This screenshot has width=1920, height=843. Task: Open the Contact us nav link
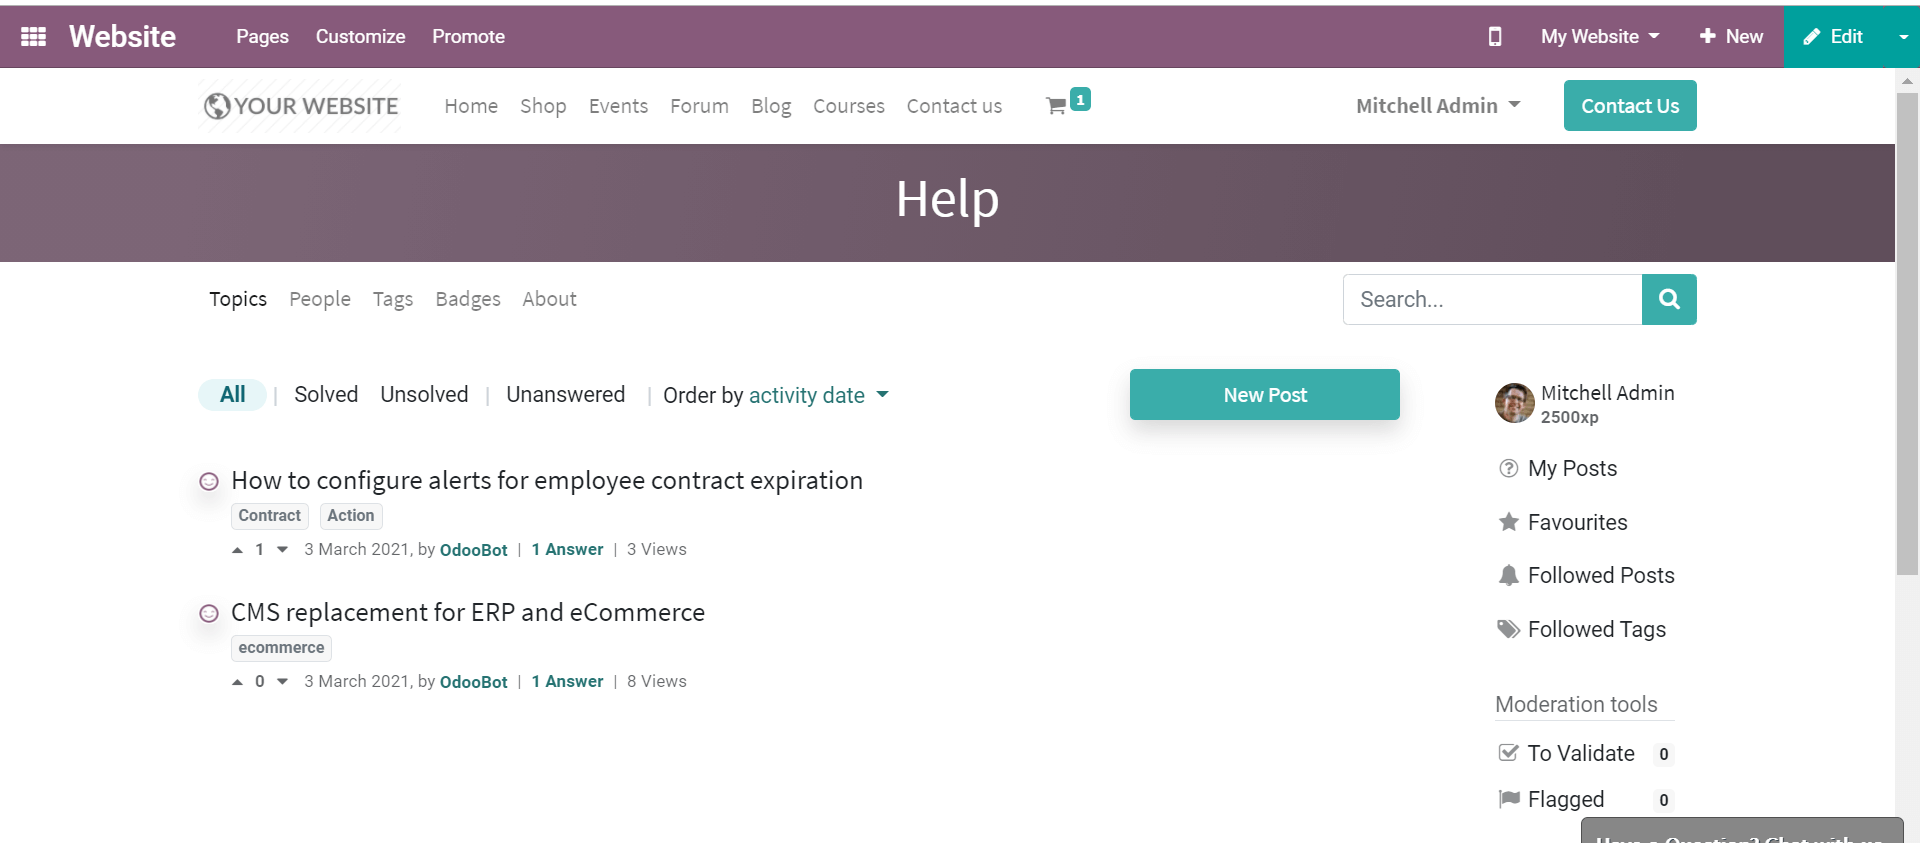(x=954, y=106)
